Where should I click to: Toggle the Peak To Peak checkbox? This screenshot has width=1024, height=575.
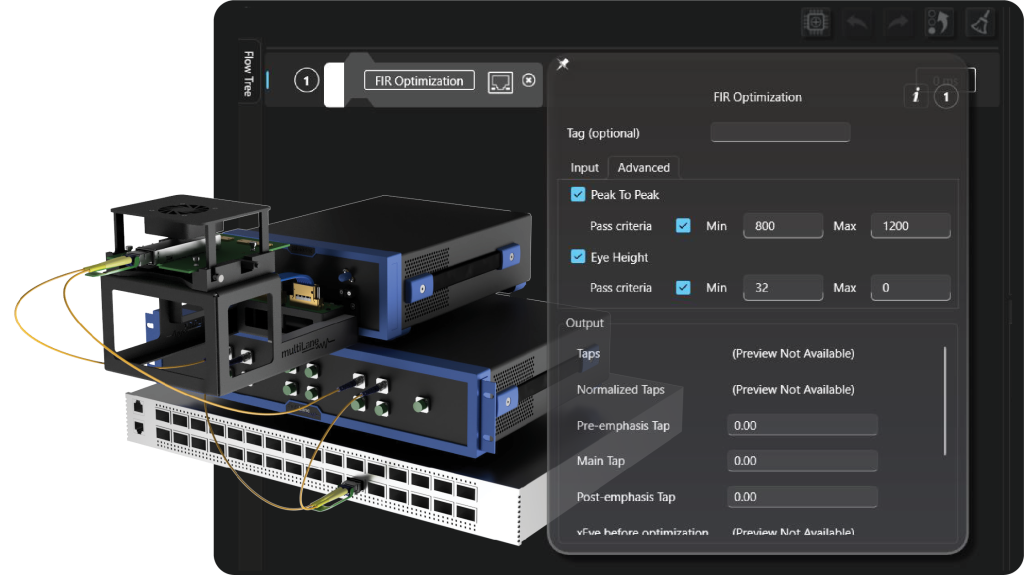pos(578,194)
